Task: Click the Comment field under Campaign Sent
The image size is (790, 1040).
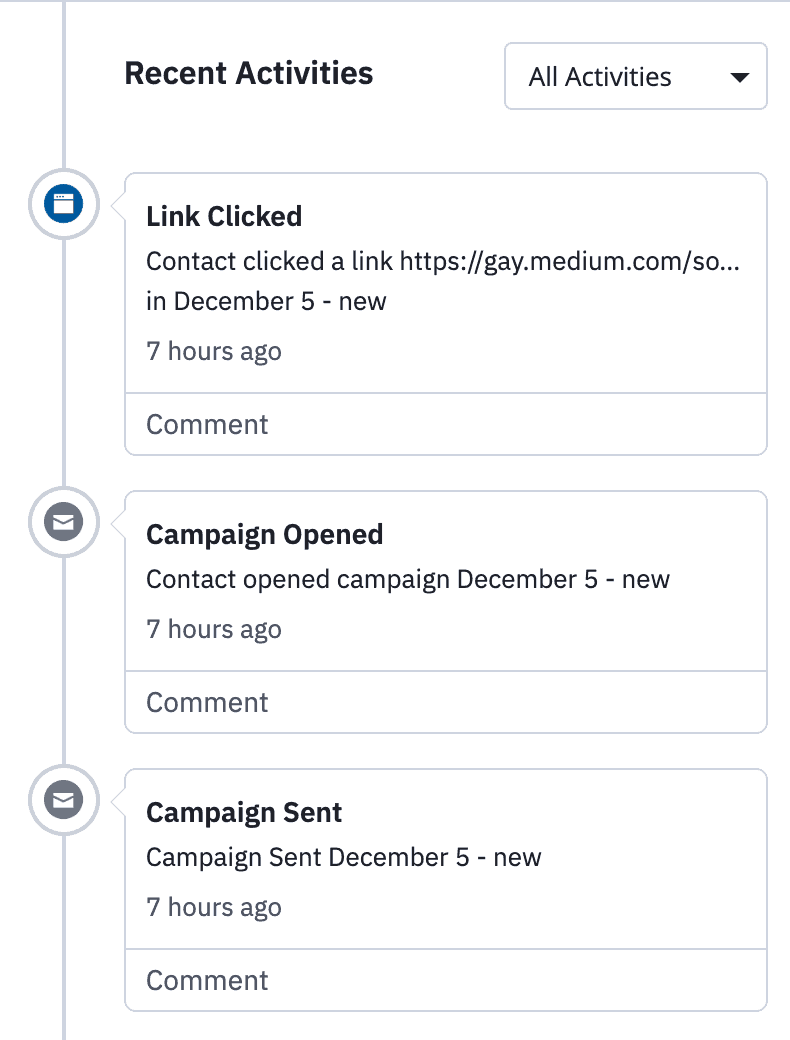Action: (x=446, y=980)
